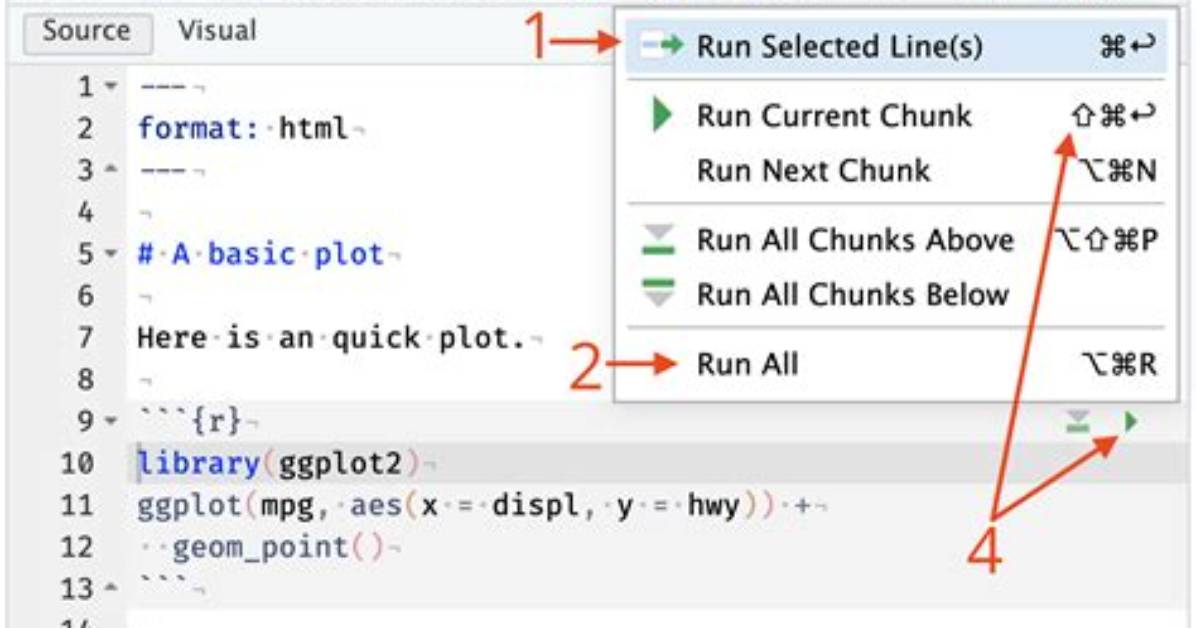
Task: Place cursor in 'library(ggplot2)' line
Action: tap(278, 462)
